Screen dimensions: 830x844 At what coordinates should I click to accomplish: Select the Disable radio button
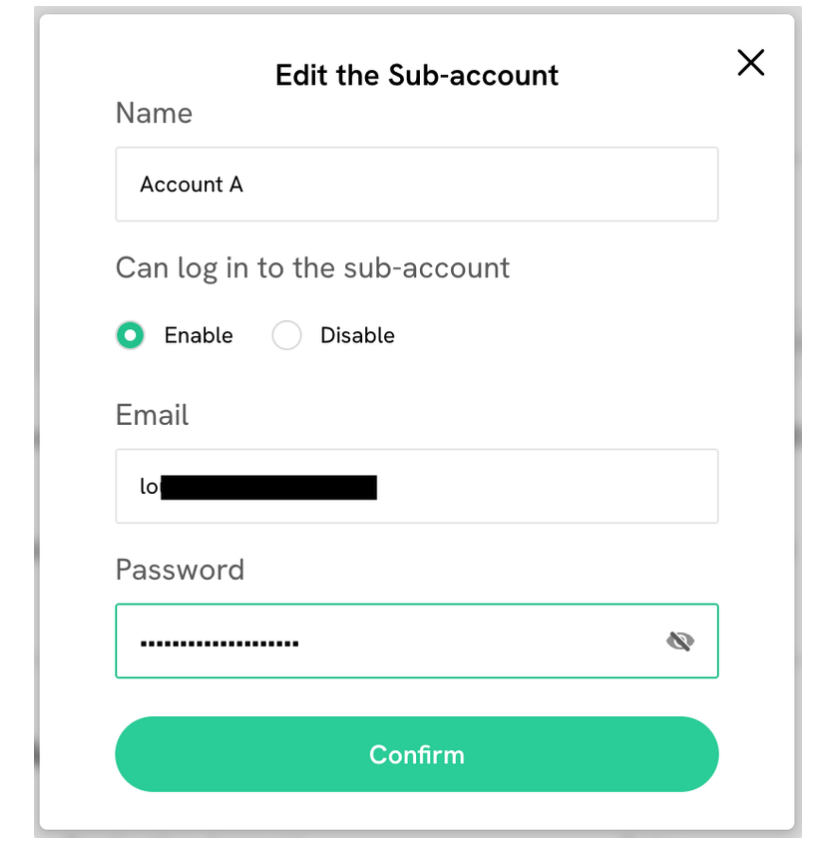287,336
